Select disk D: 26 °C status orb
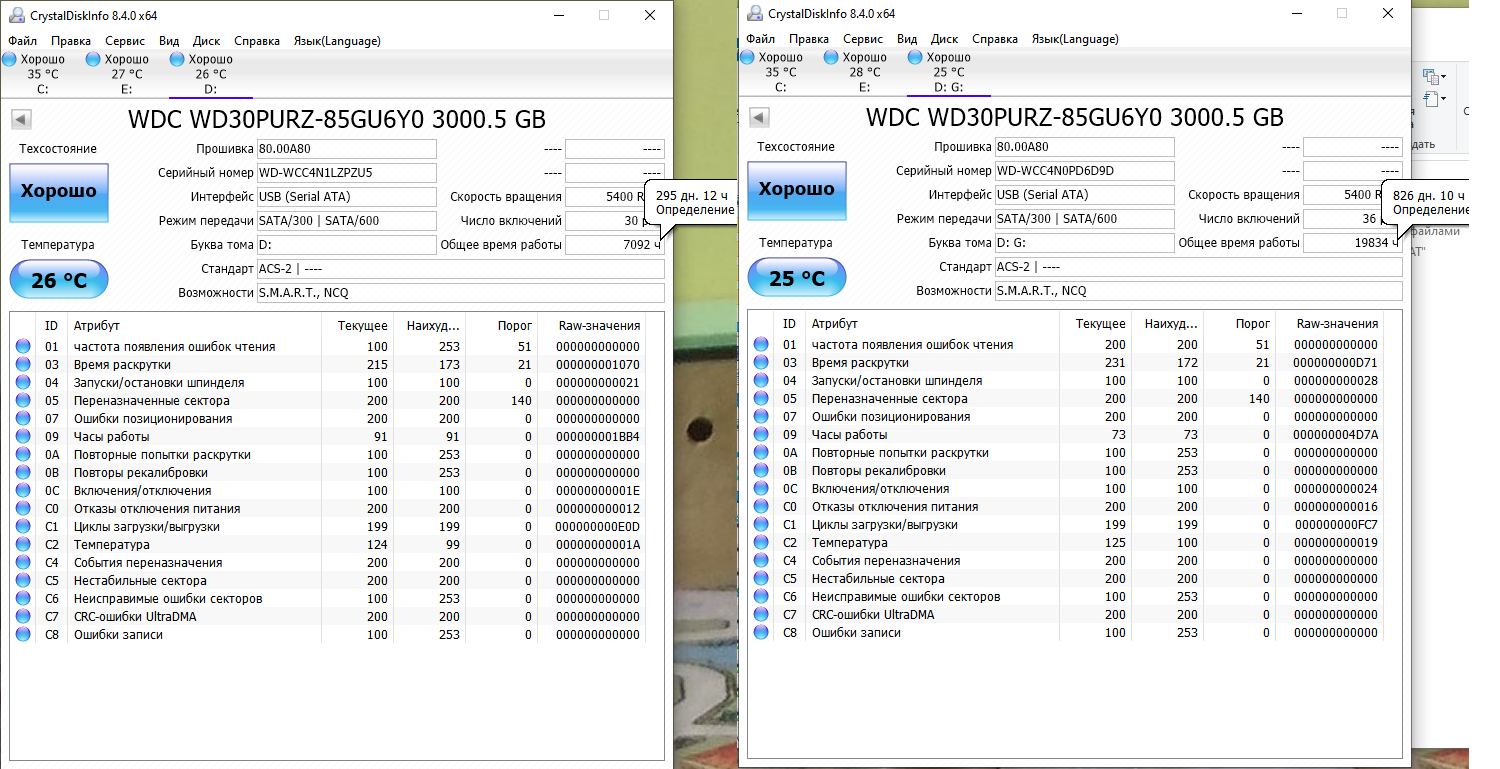 (177, 60)
